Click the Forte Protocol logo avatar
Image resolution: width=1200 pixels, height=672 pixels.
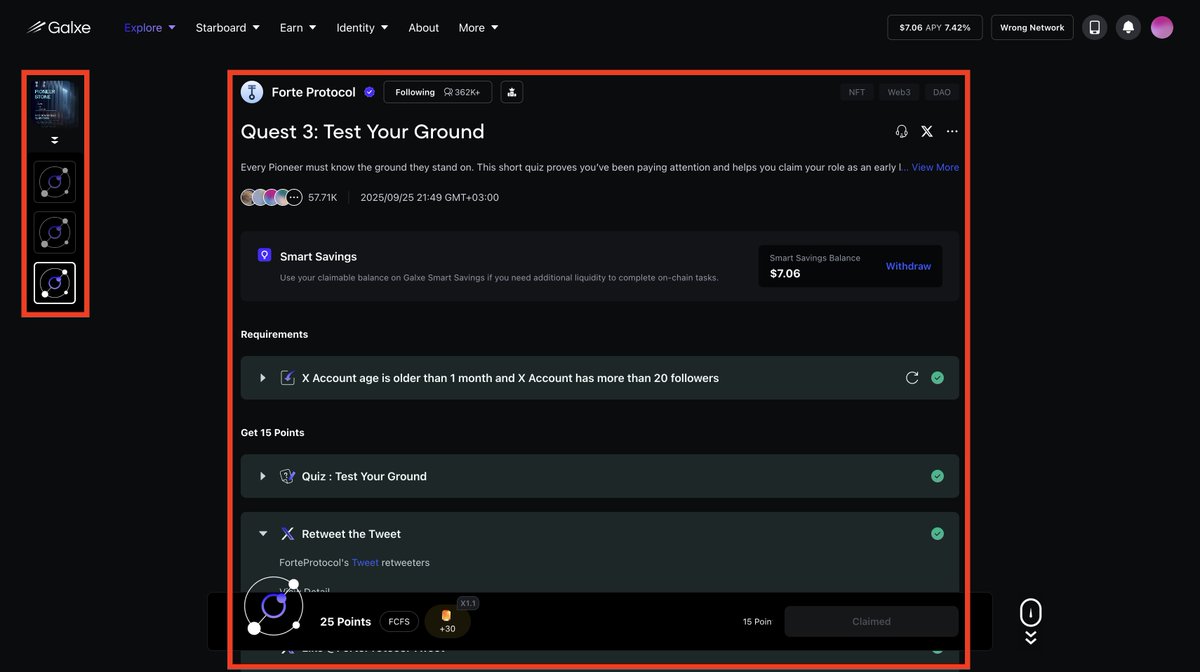point(252,92)
